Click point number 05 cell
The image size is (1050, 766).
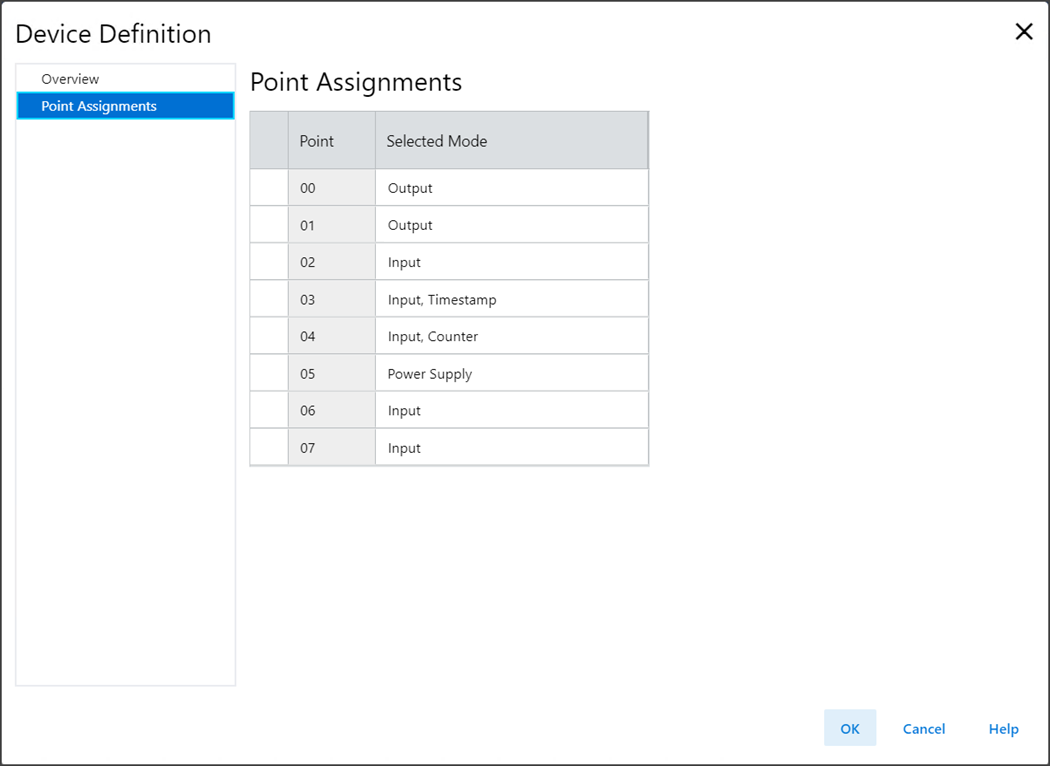(330, 374)
